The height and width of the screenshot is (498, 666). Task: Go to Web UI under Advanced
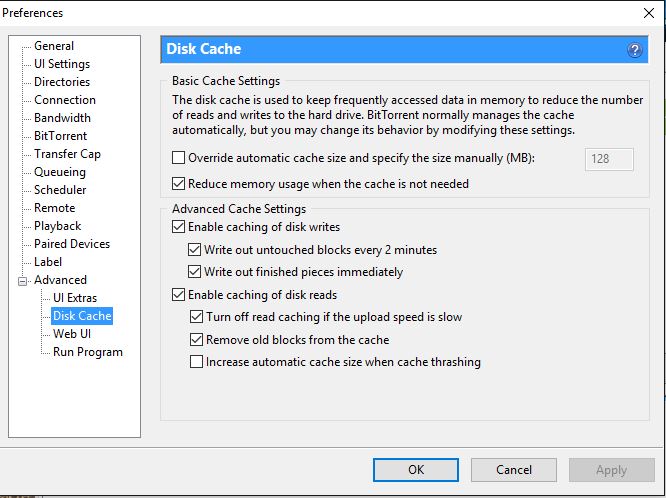click(x=72, y=334)
